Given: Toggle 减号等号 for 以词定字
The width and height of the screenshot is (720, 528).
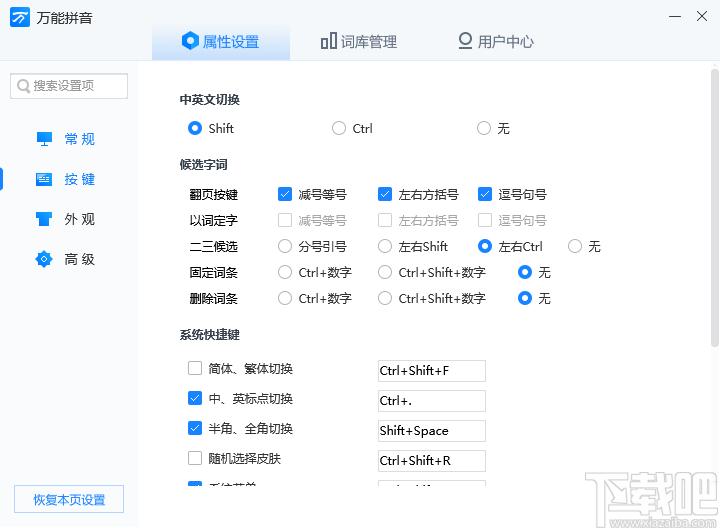Looking at the screenshot, I should (285, 220).
